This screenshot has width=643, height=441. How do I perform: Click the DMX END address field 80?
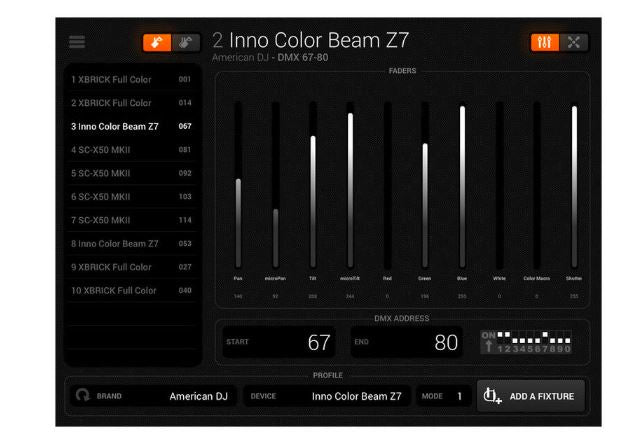(406, 342)
